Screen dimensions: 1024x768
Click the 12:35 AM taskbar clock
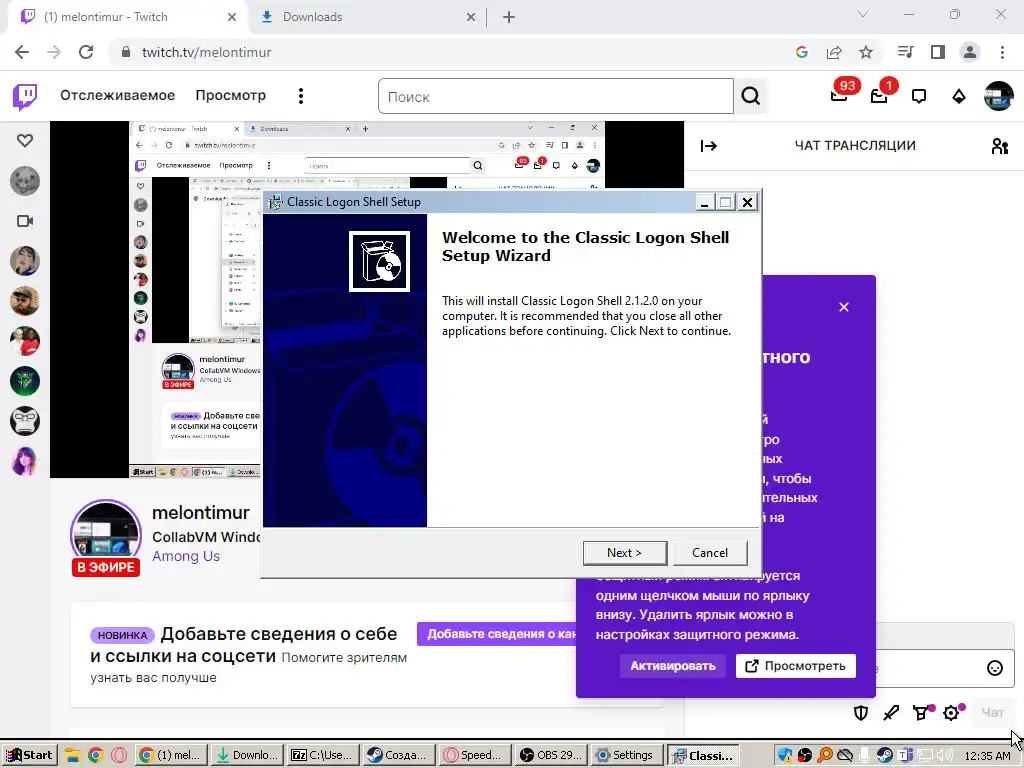pos(987,756)
